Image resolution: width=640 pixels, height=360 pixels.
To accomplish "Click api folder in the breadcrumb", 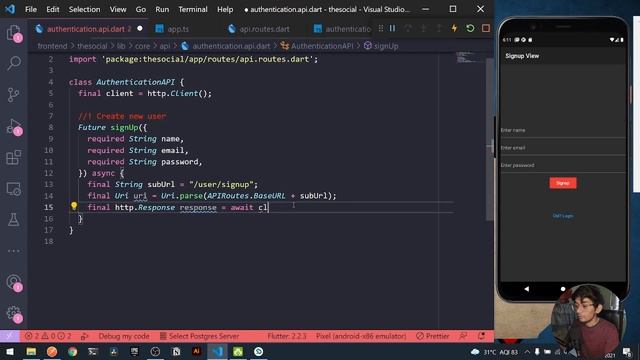I will tap(164, 46).
